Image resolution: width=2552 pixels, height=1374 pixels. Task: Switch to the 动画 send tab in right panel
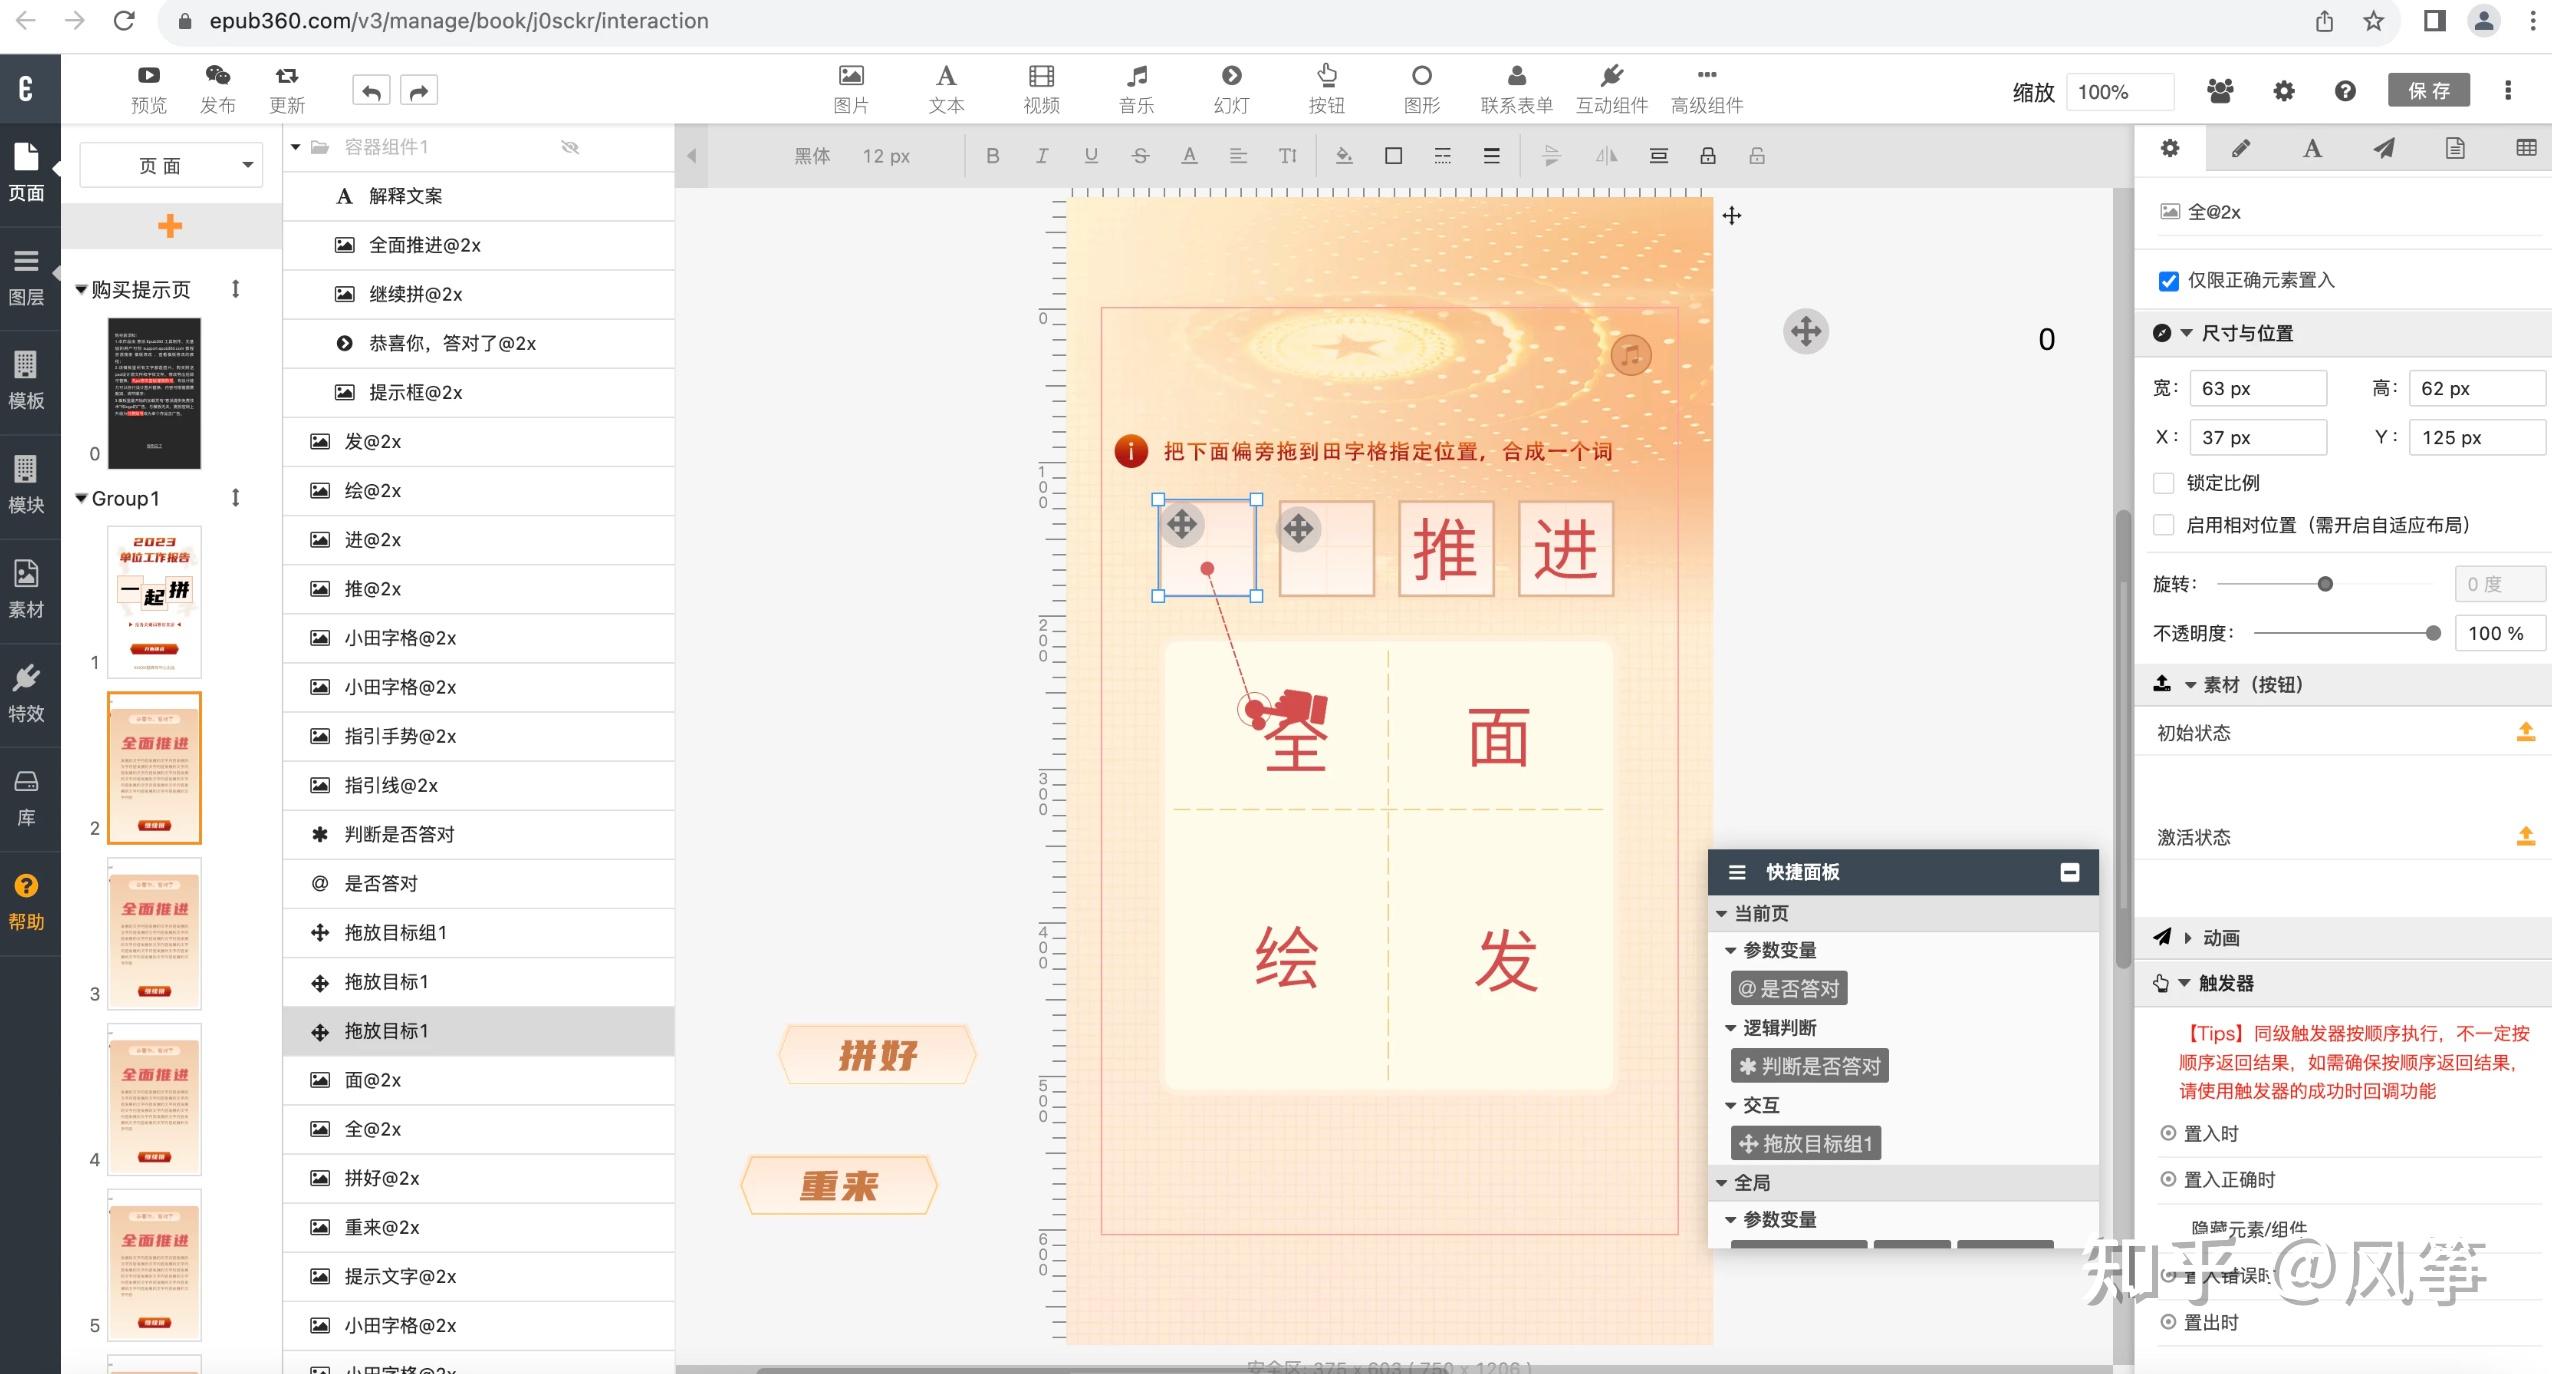(x=2383, y=147)
